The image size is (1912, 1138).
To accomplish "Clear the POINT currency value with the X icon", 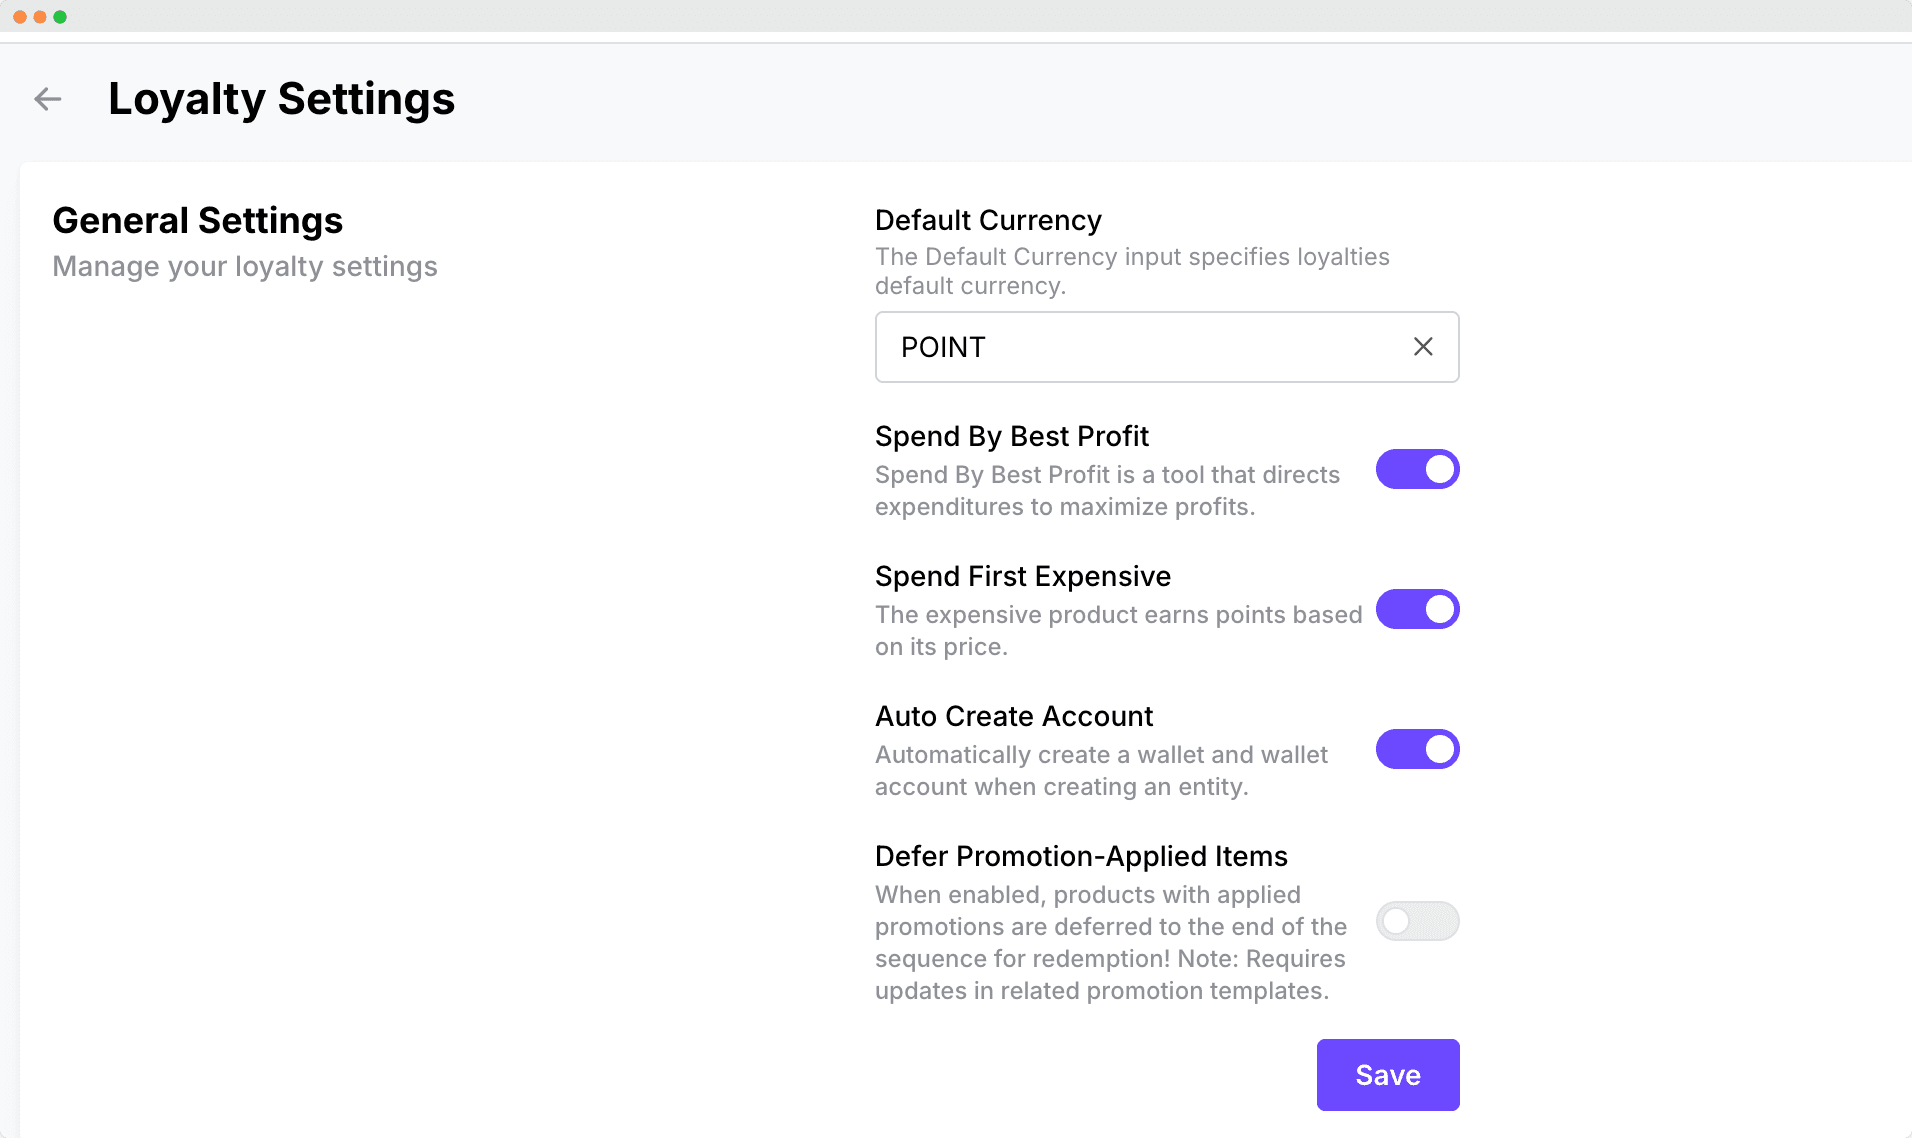I will [1423, 347].
